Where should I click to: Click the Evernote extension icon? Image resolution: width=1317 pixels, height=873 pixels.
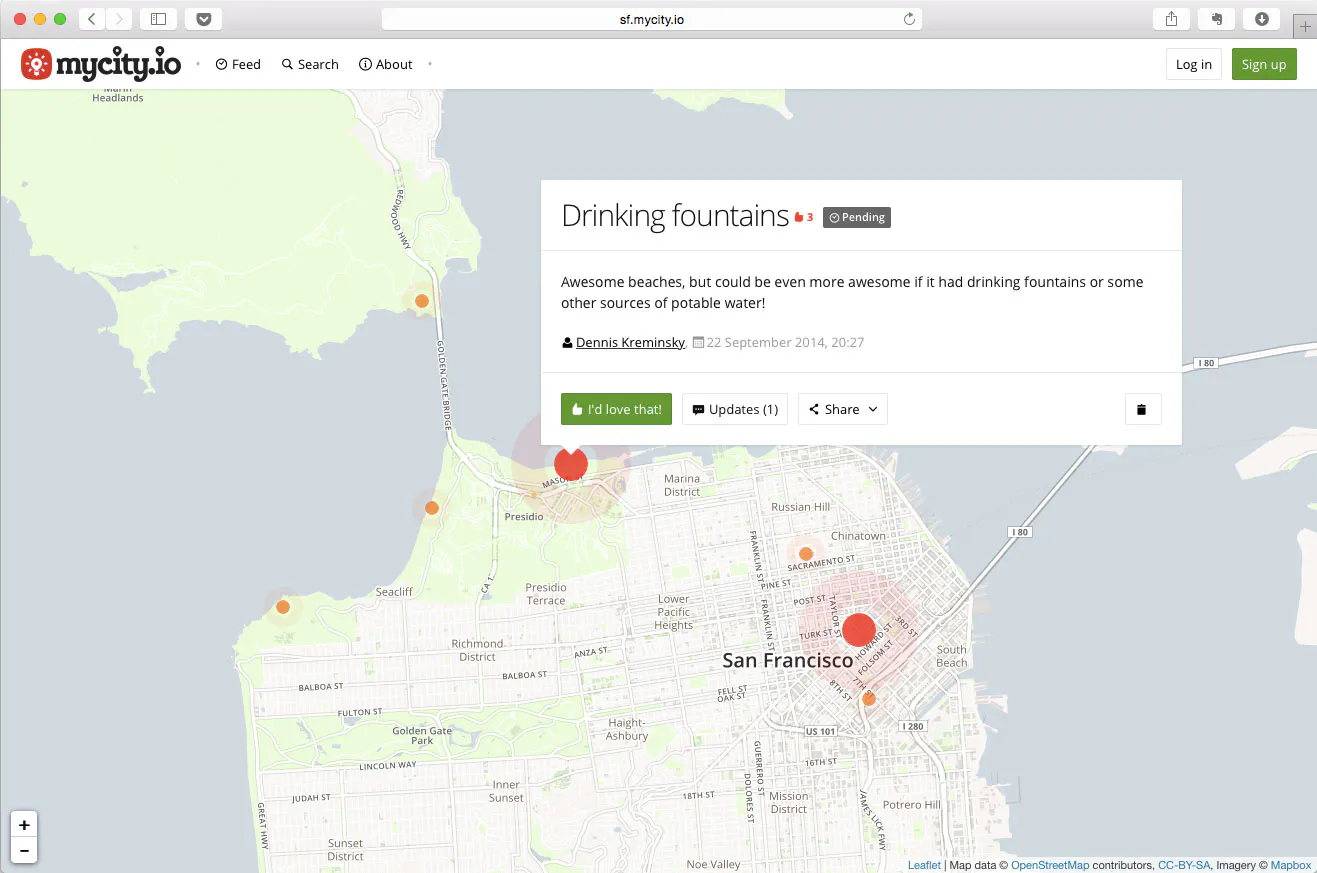click(x=1217, y=19)
